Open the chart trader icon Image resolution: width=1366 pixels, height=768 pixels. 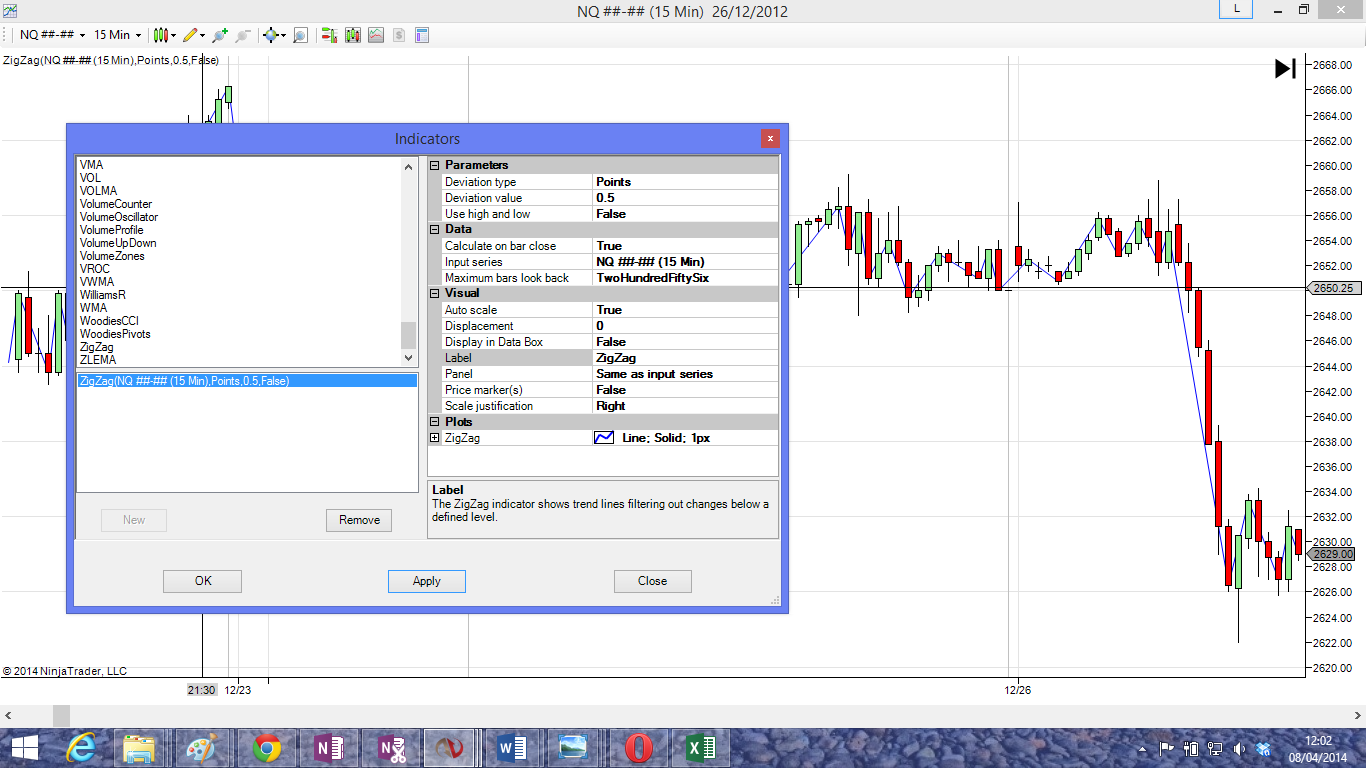[x=329, y=35]
